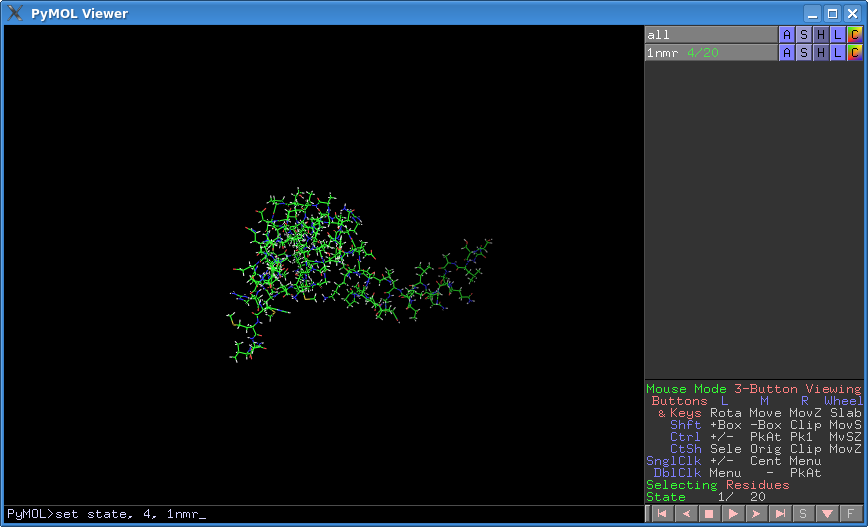Image resolution: width=868 pixels, height=527 pixels.
Task: Switch mouse mode from 3-Button Viewing
Action: [x=752, y=389]
